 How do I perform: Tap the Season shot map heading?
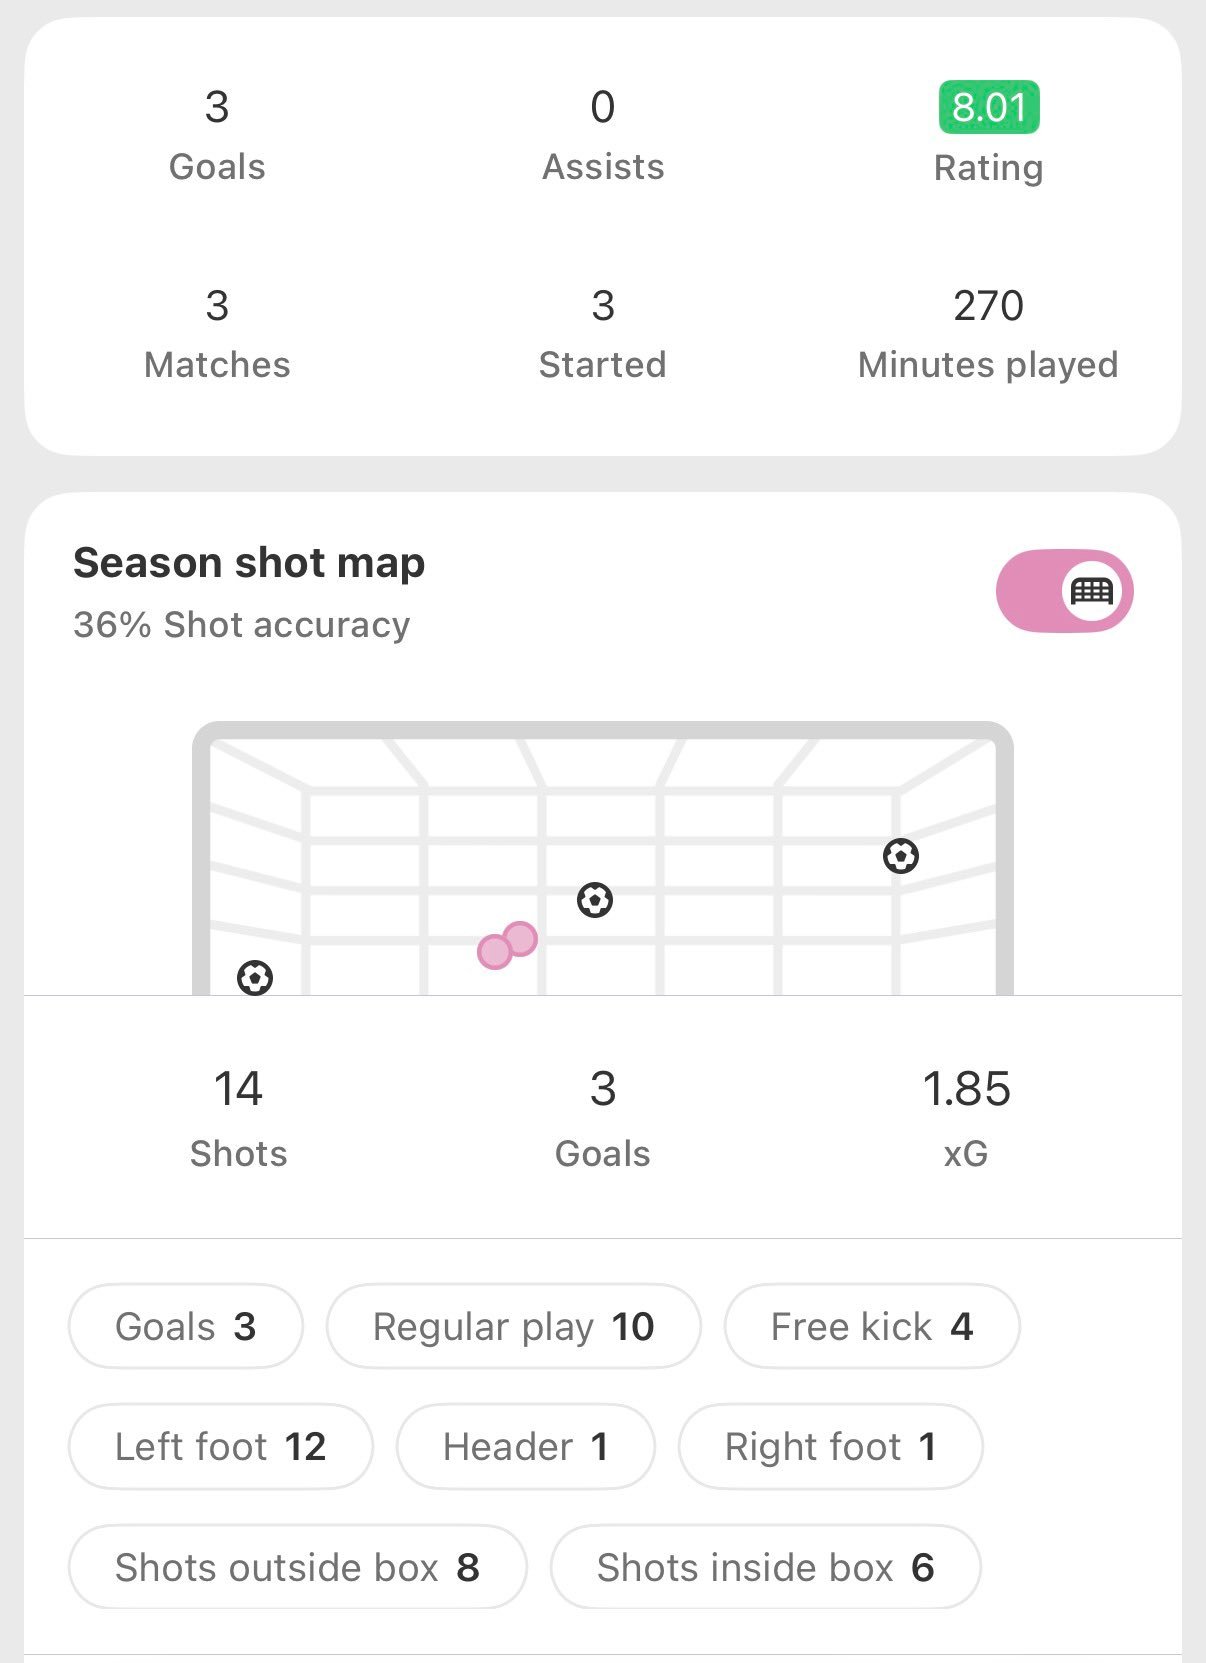point(249,563)
